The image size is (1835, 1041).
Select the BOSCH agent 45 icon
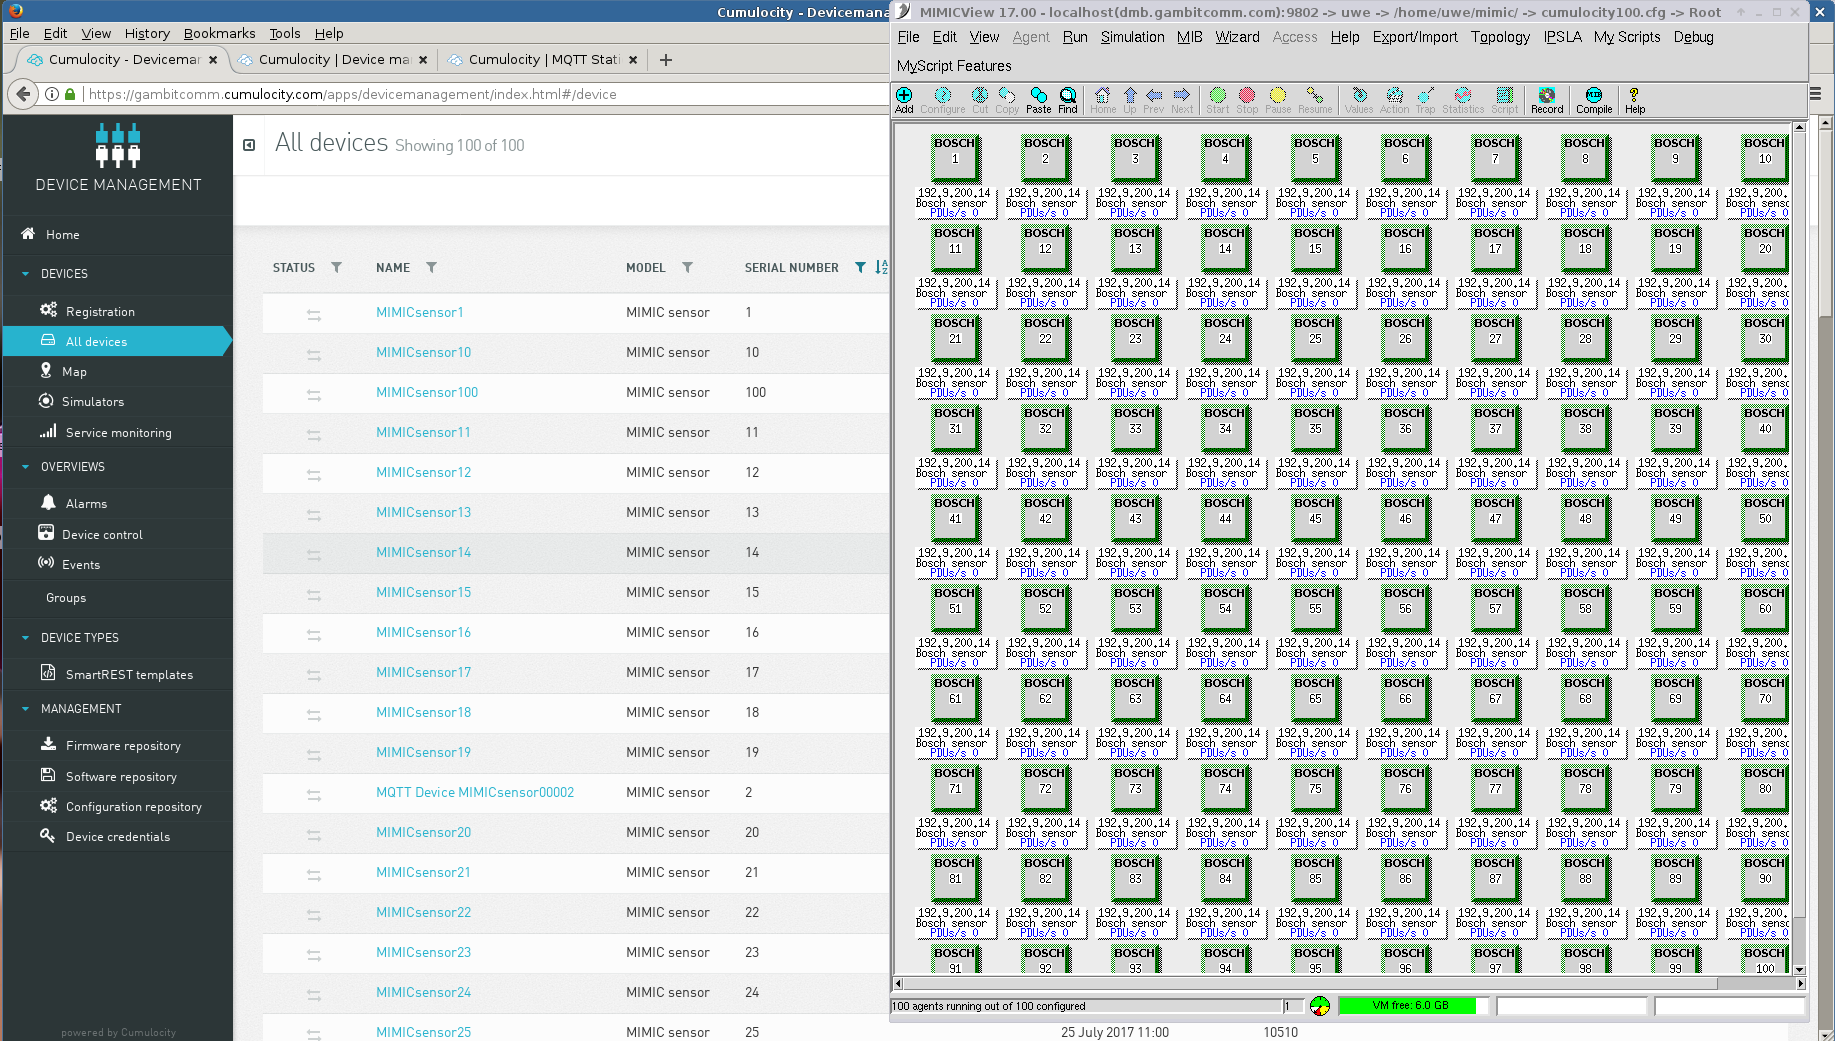click(1315, 516)
